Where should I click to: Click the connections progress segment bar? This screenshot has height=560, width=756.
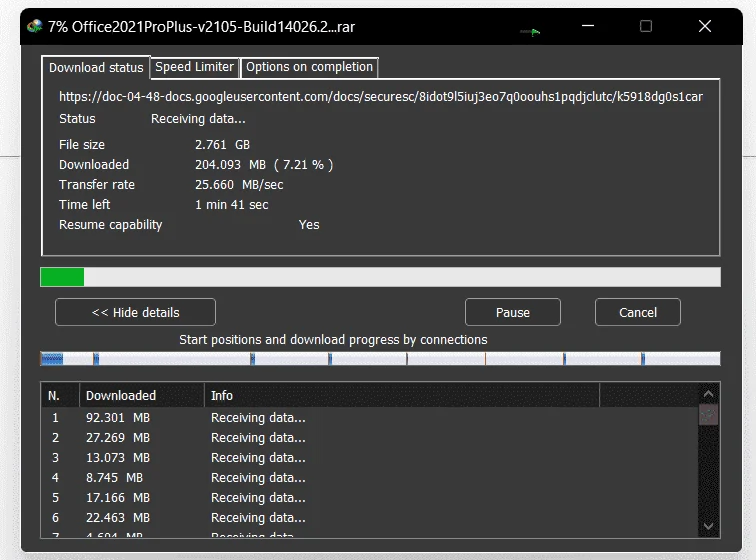pos(380,359)
